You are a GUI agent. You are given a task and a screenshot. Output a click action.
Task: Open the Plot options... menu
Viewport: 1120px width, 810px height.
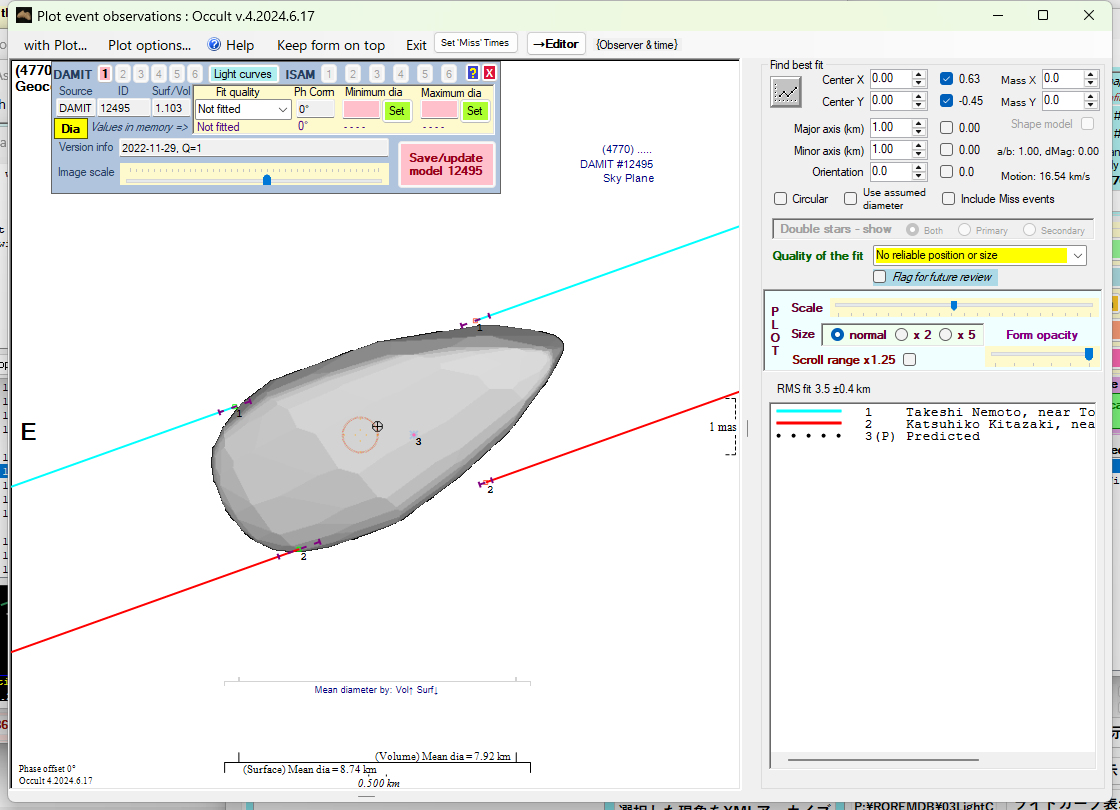pos(149,45)
